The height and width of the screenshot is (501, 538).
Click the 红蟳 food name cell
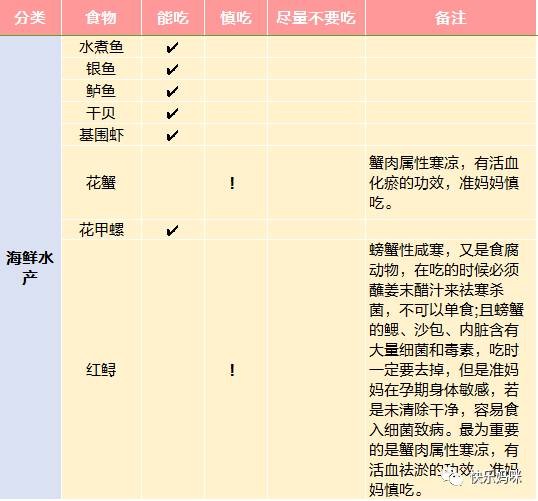(x=101, y=370)
